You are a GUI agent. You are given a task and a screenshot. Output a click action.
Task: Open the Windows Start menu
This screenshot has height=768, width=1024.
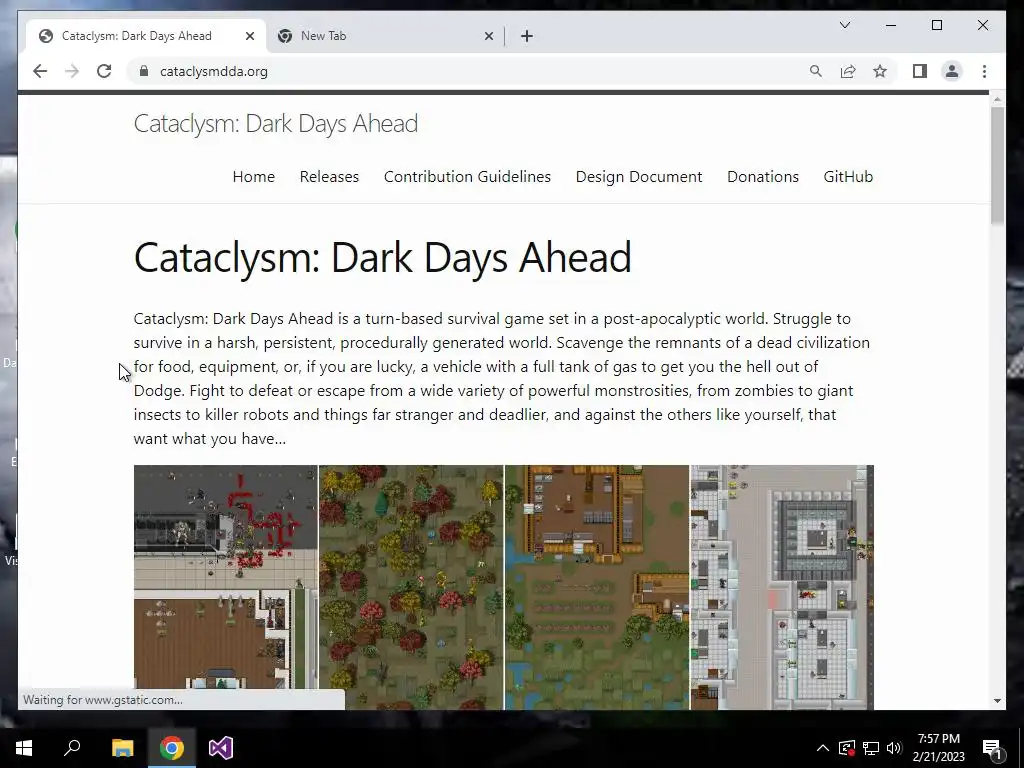click(x=24, y=748)
